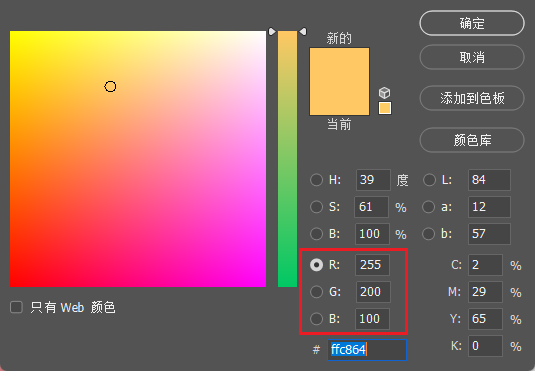Viewport: 535px width, 371px height.
Task: Click the M magenta field showing 29
Action: [x=485, y=292]
